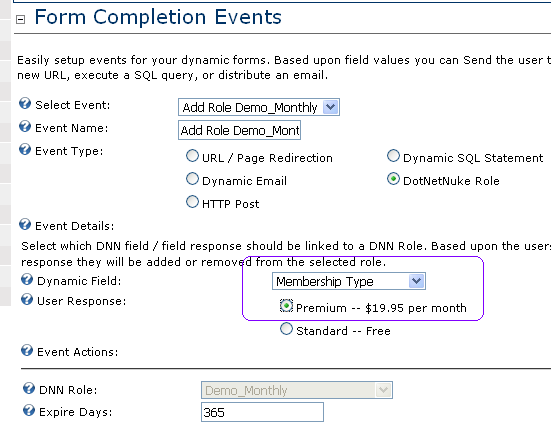Open the Select Event dropdown

click(259, 107)
